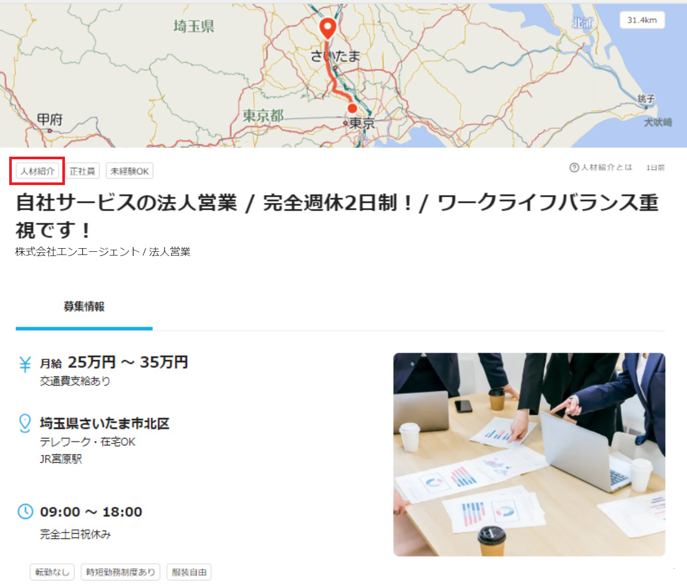Screen dimensions: 687x585
Task: Click the question mark help icon
Action: 574,167
